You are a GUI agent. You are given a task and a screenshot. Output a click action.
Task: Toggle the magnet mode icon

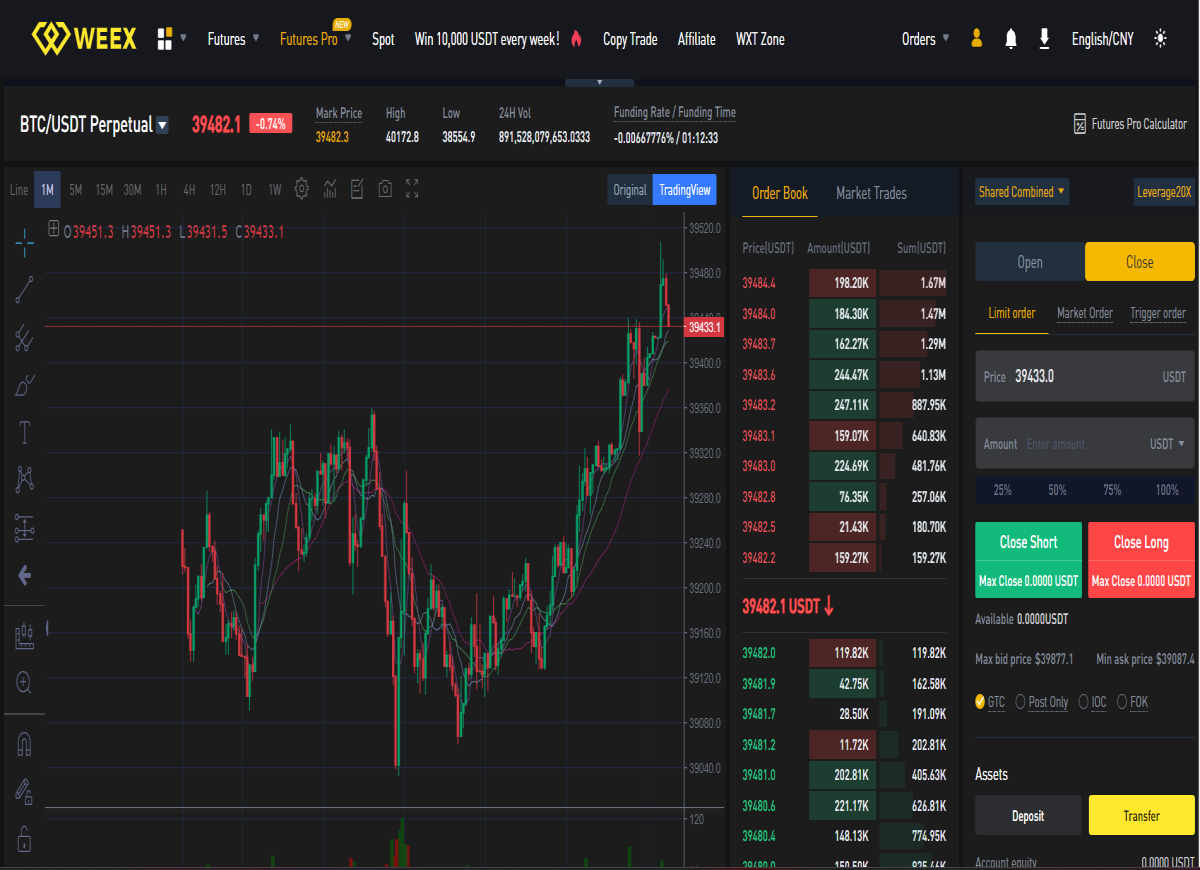[x=25, y=744]
